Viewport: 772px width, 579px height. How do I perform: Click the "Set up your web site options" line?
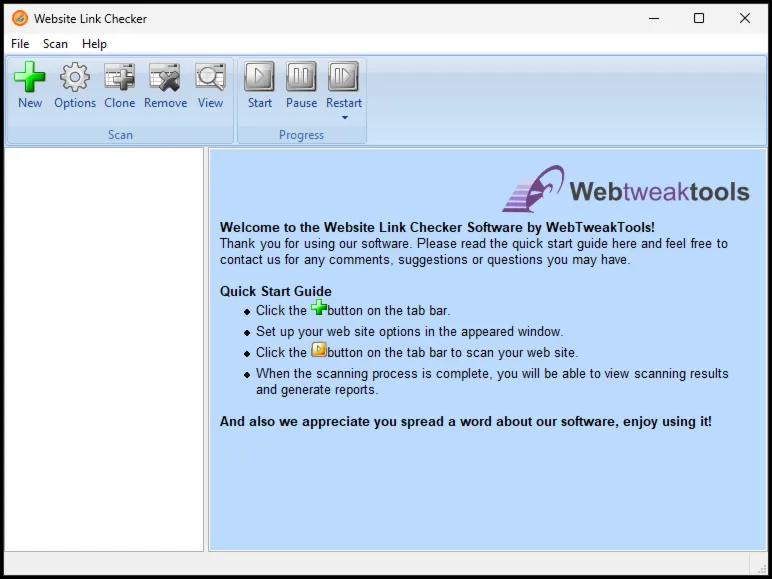(410, 331)
